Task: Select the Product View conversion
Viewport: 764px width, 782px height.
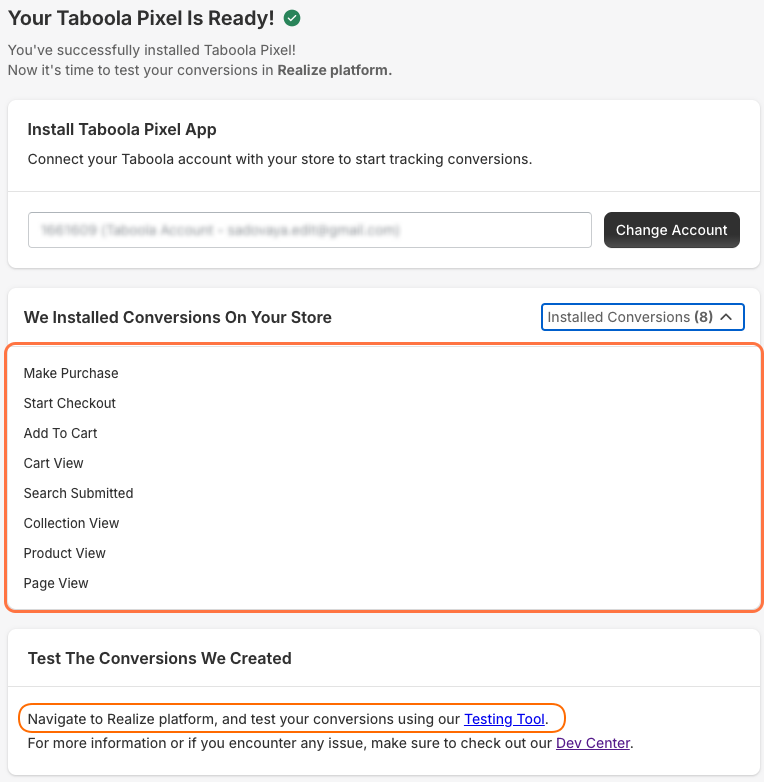Action: tap(64, 553)
